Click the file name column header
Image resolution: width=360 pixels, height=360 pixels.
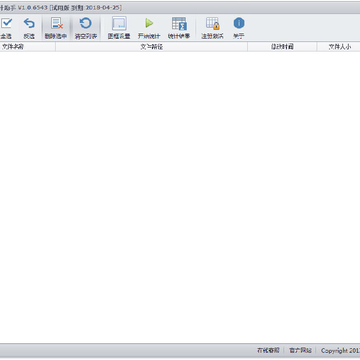click(27, 47)
